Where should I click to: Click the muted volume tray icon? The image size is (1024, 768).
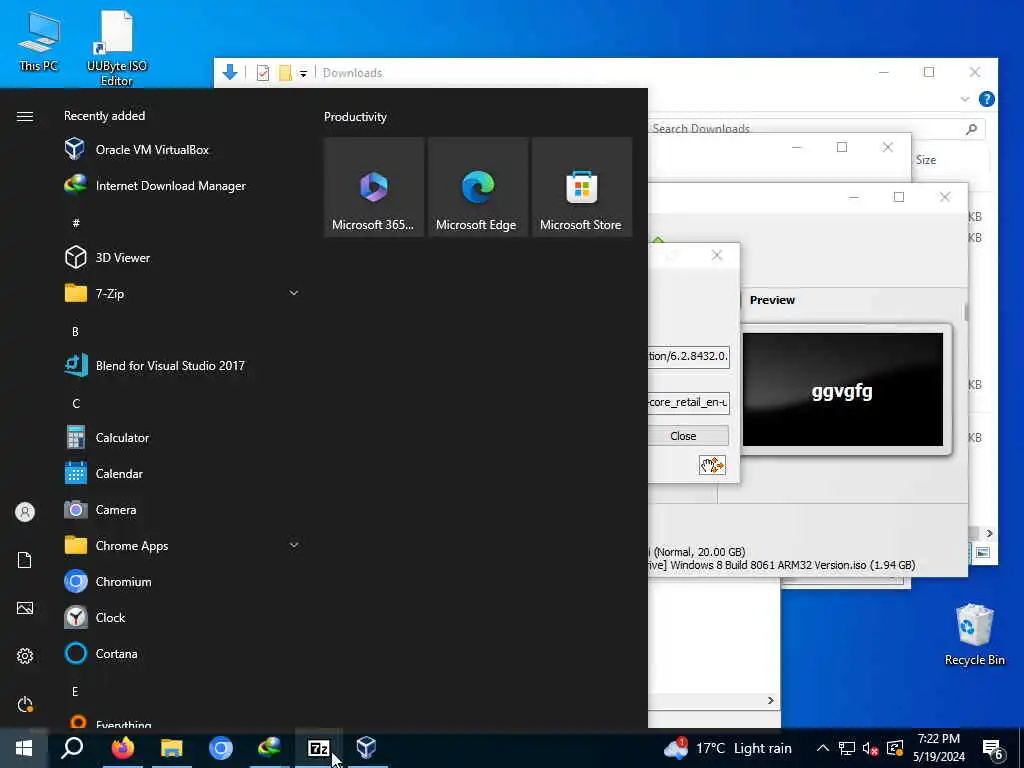pyautogui.click(x=870, y=748)
